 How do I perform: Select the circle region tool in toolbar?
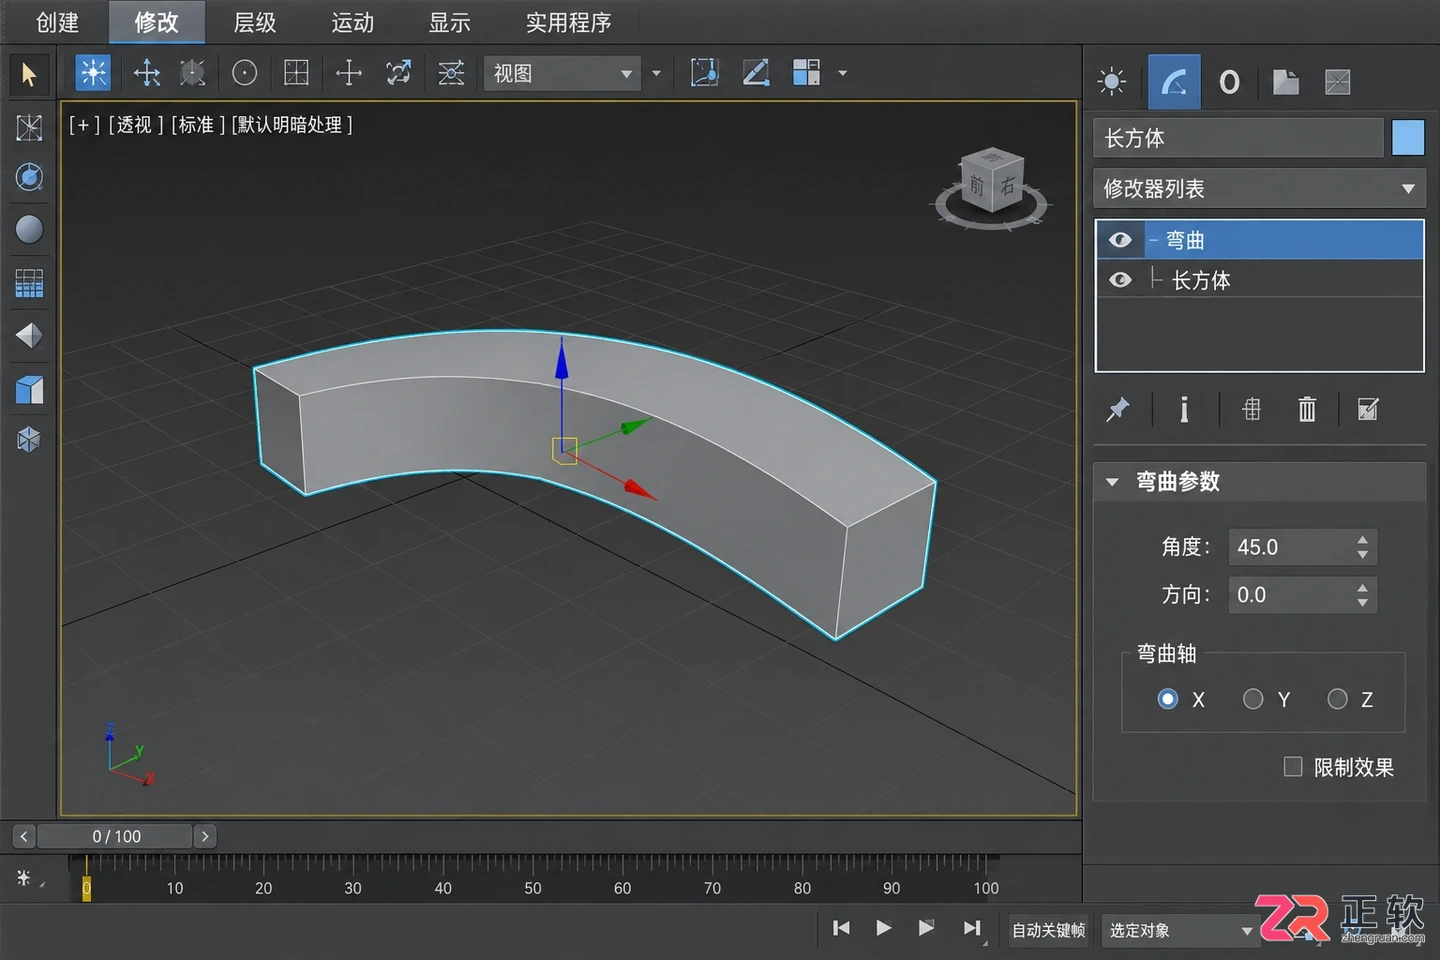coord(244,73)
